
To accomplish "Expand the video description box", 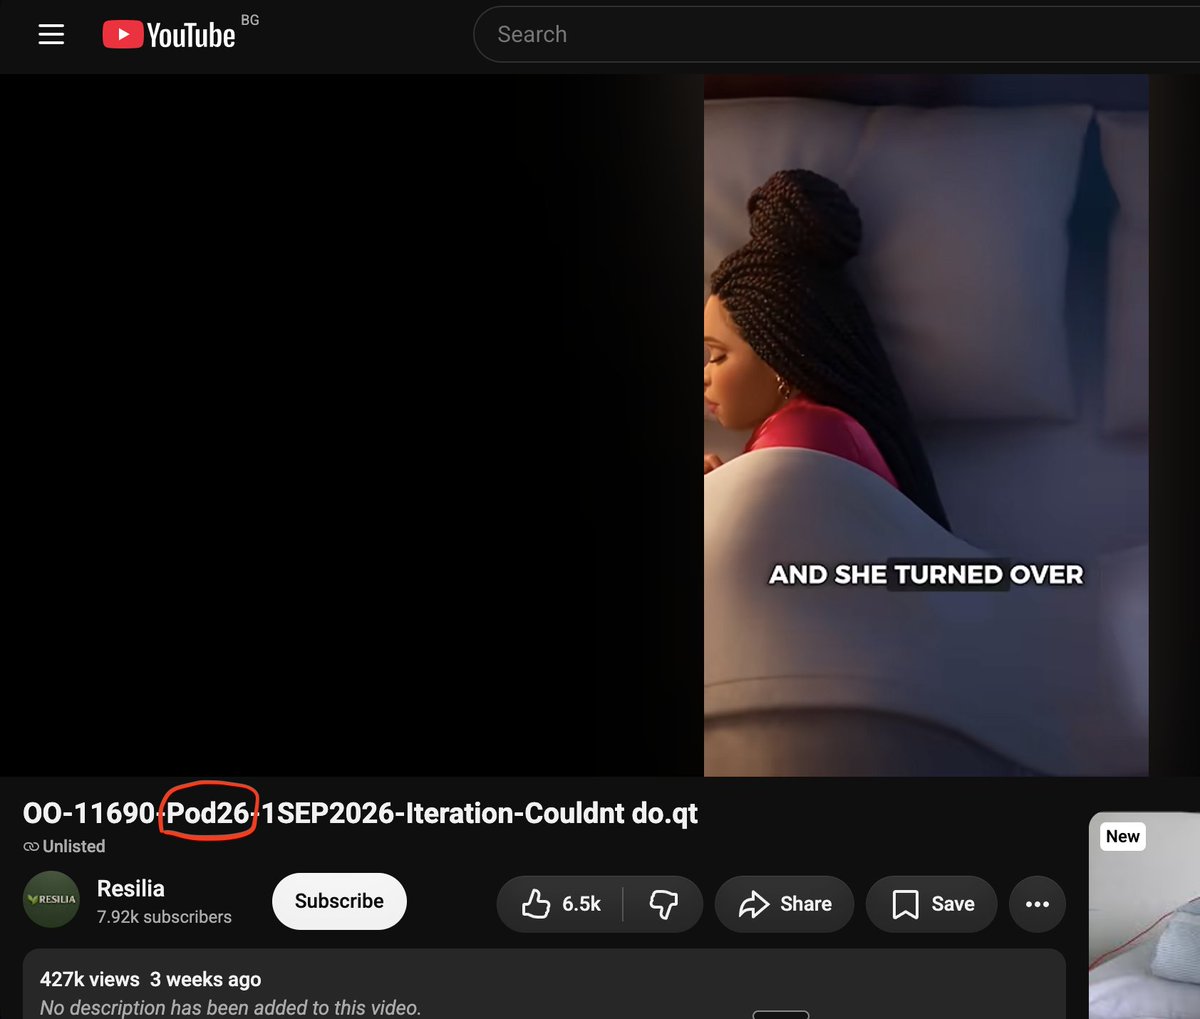I will pos(544,984).
